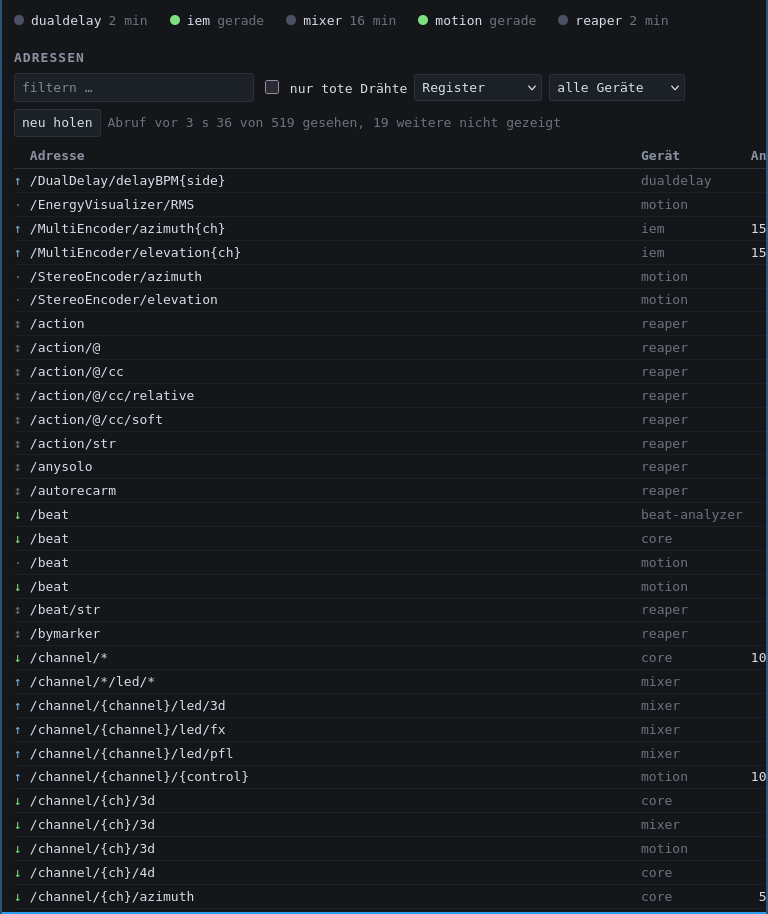Click the down arrow of /channel/{ch}/azimuth

tap(17, 897)
